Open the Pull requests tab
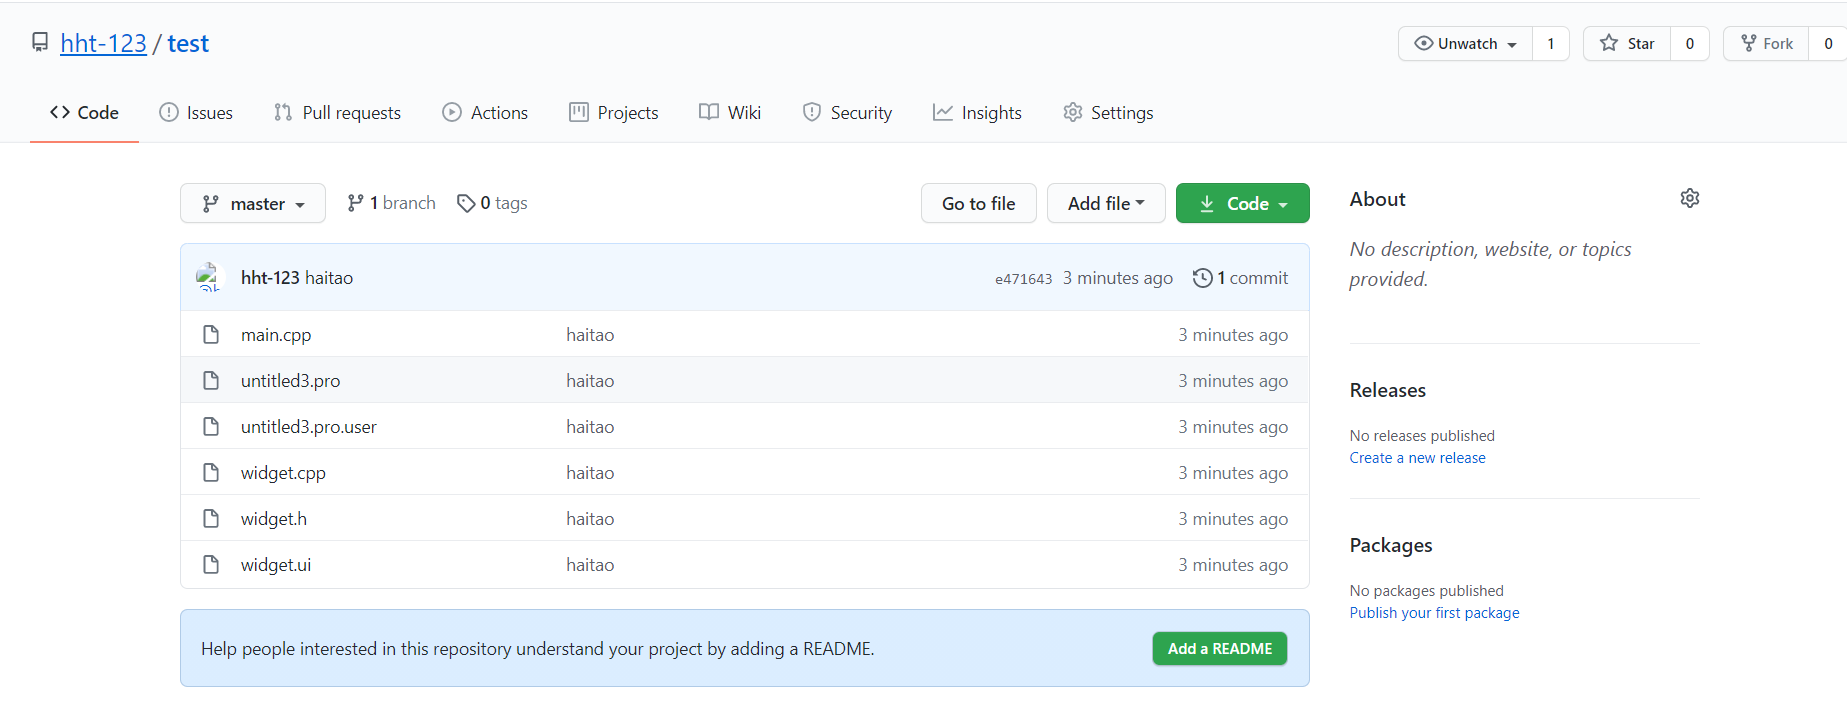This screenshot has height=716, width=1847. tap(338, 112)
